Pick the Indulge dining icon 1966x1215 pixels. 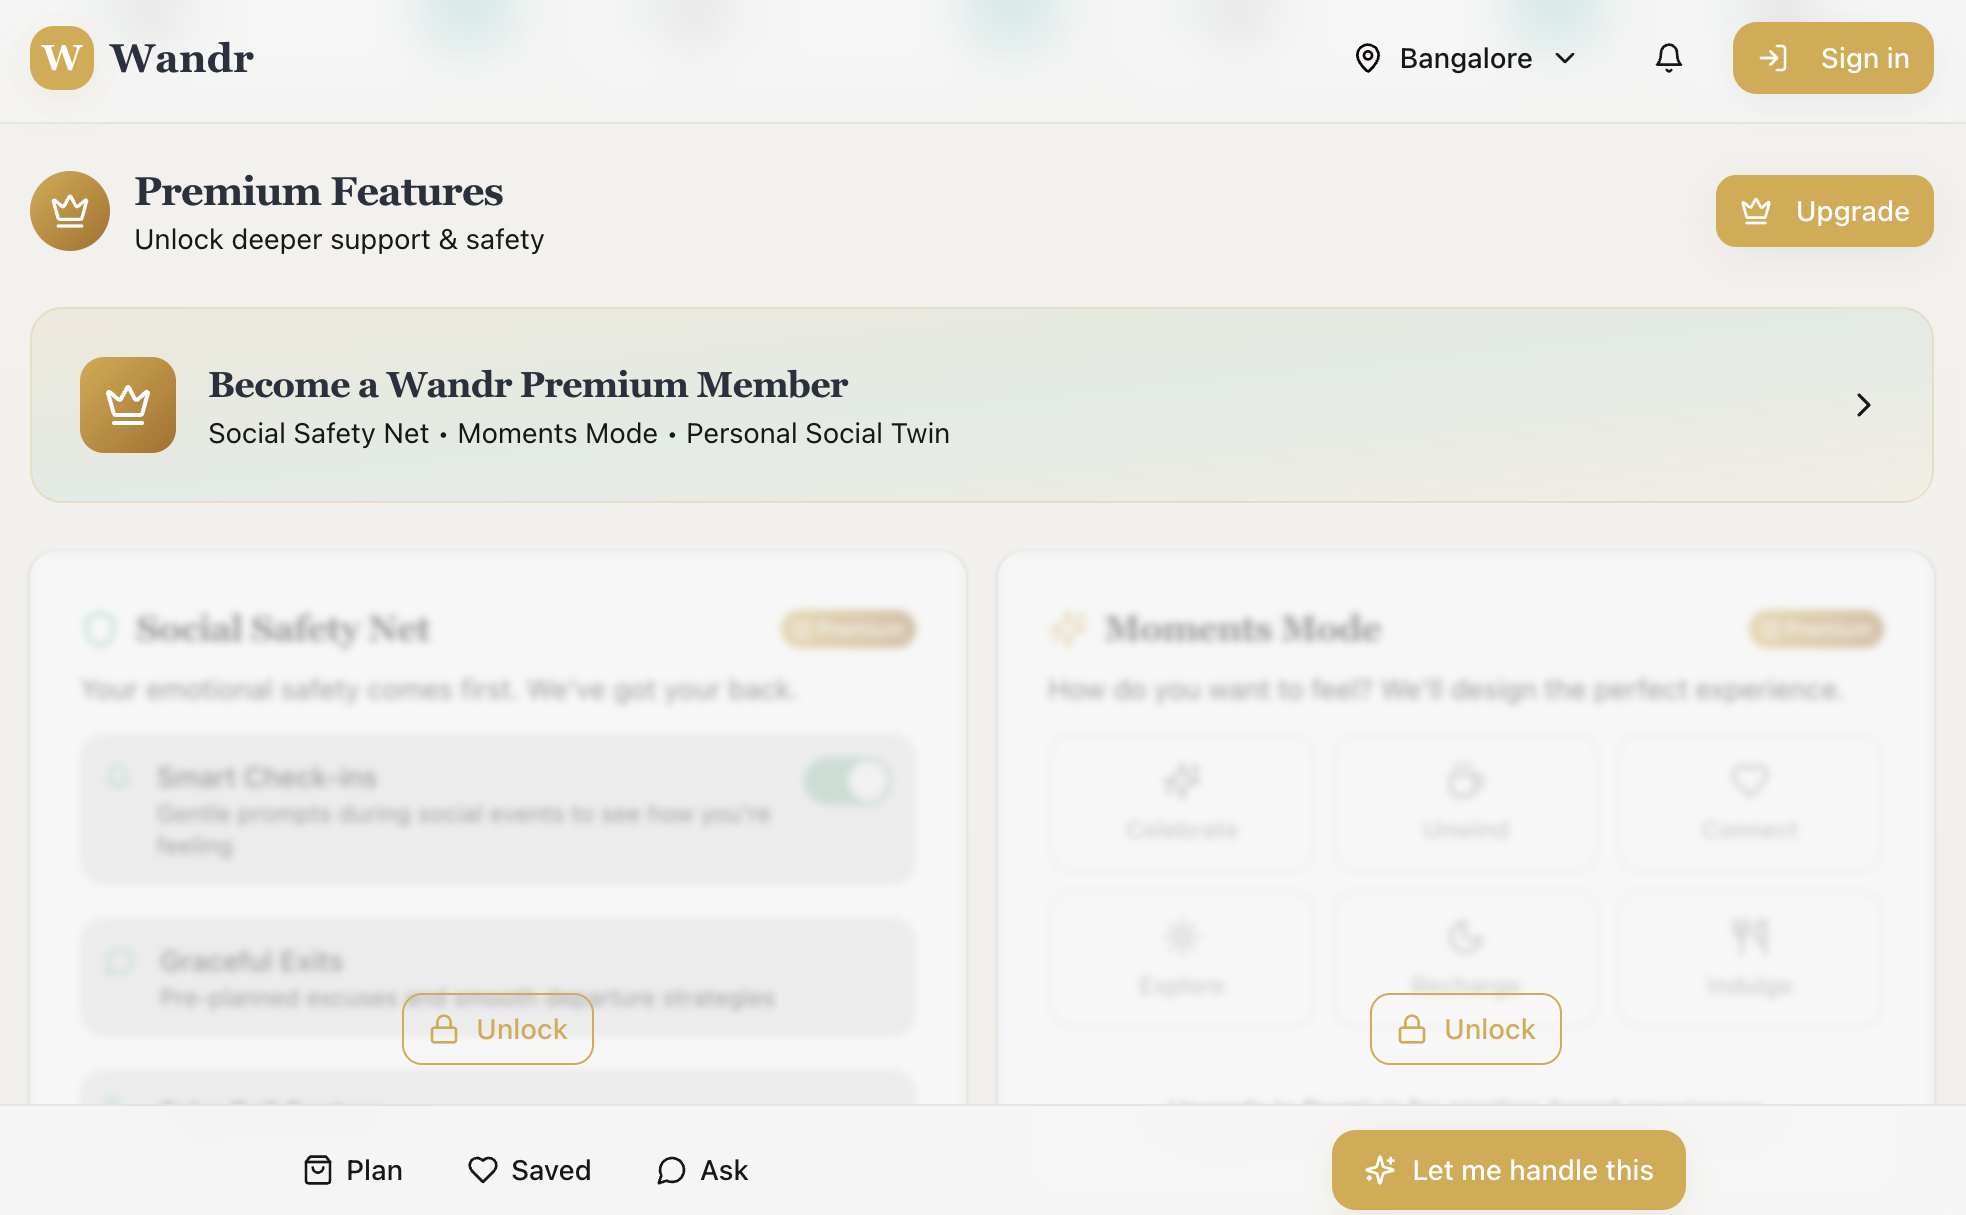(x=1748, y=937)
